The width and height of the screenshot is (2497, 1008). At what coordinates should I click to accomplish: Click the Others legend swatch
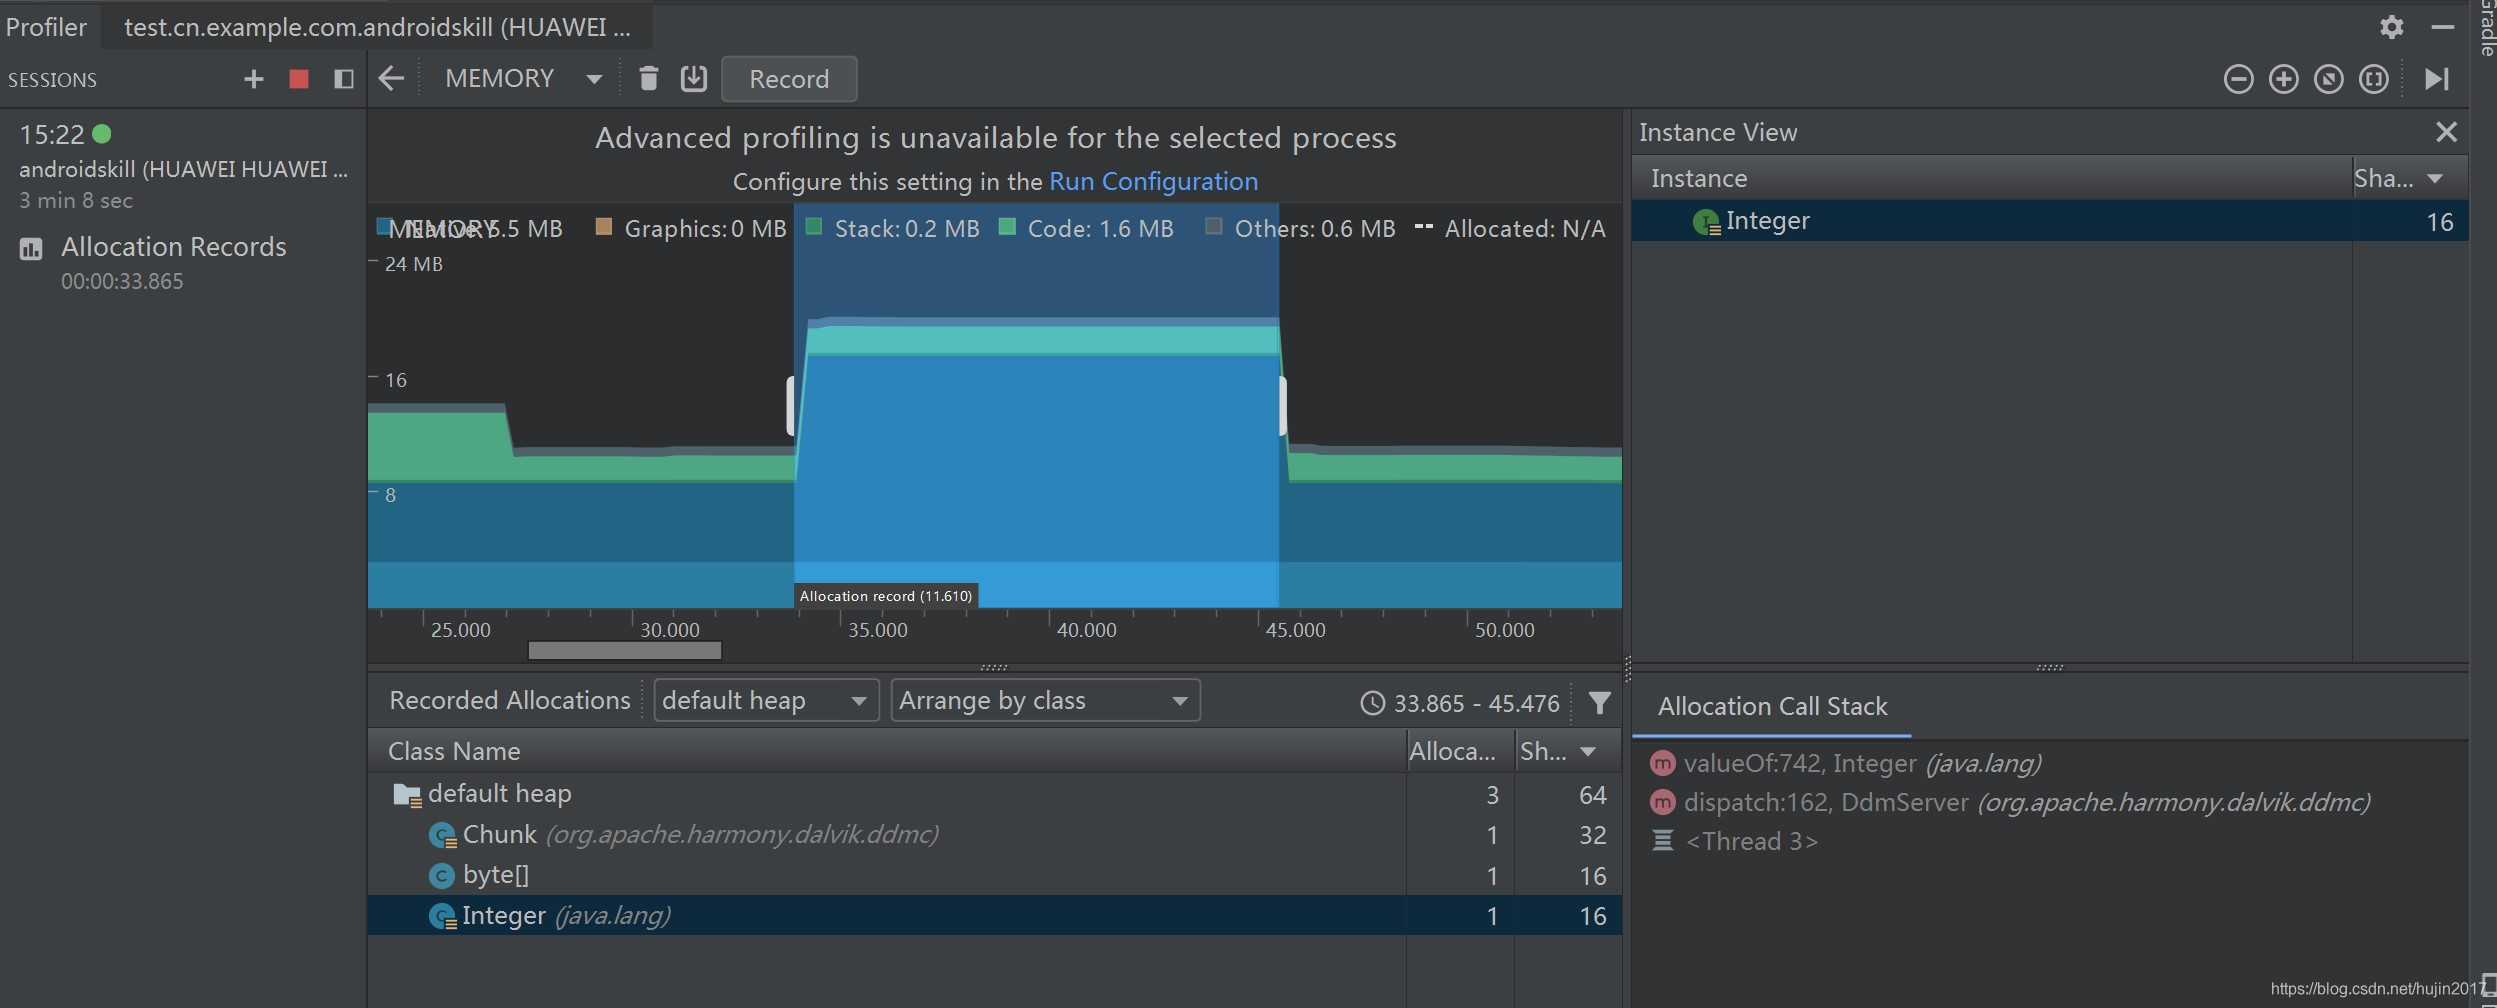click(x=1214, y=227)
